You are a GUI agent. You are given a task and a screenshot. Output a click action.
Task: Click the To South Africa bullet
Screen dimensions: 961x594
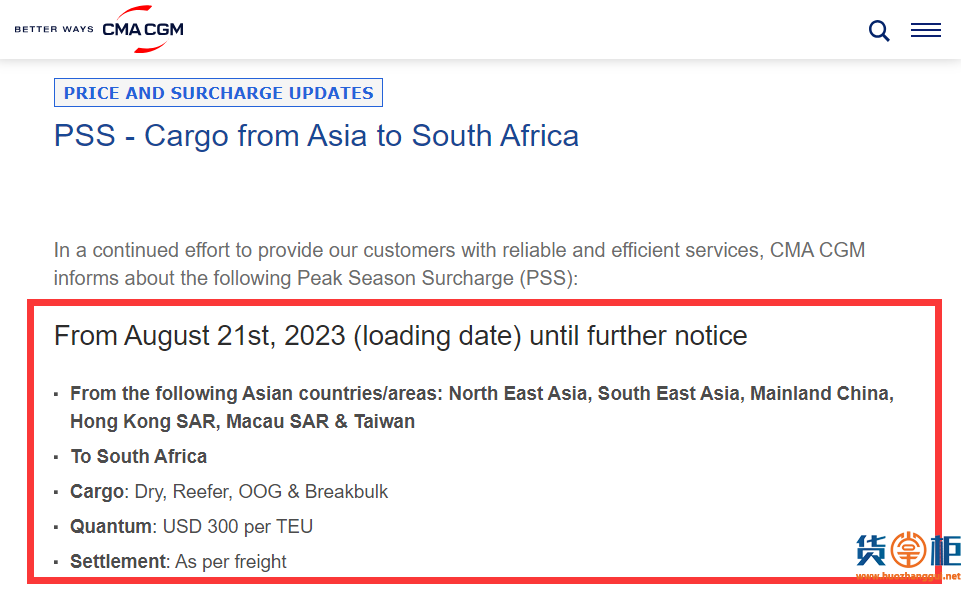coord(139,457)
